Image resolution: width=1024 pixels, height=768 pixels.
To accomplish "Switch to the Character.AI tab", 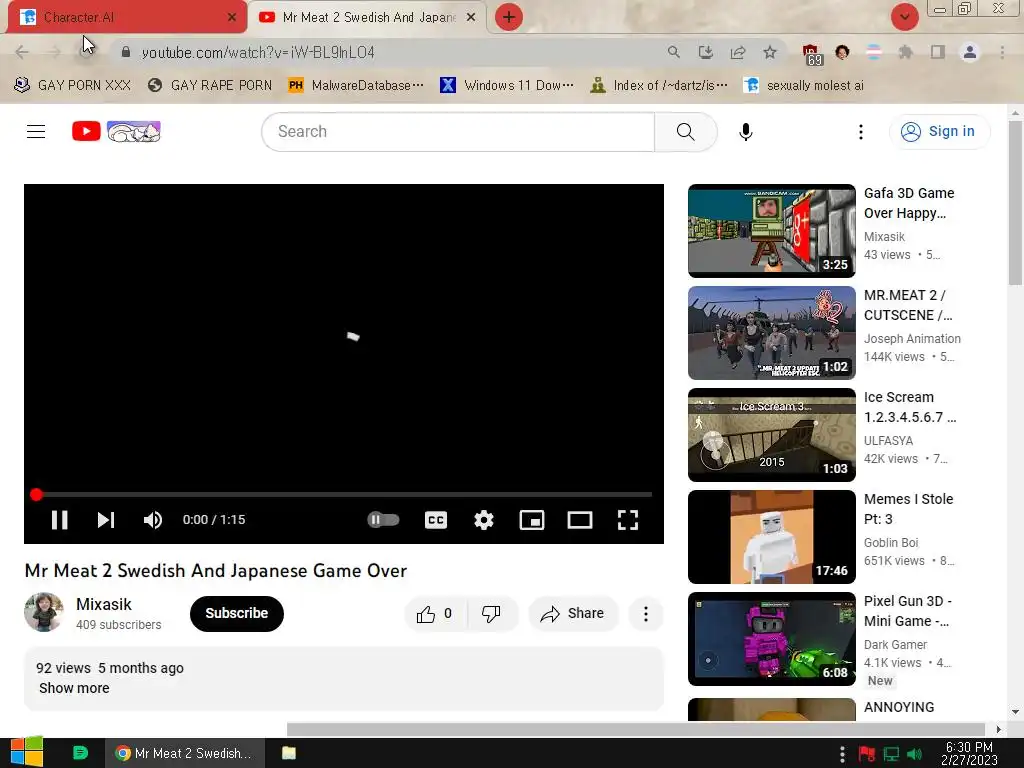I will coord(127,17).
